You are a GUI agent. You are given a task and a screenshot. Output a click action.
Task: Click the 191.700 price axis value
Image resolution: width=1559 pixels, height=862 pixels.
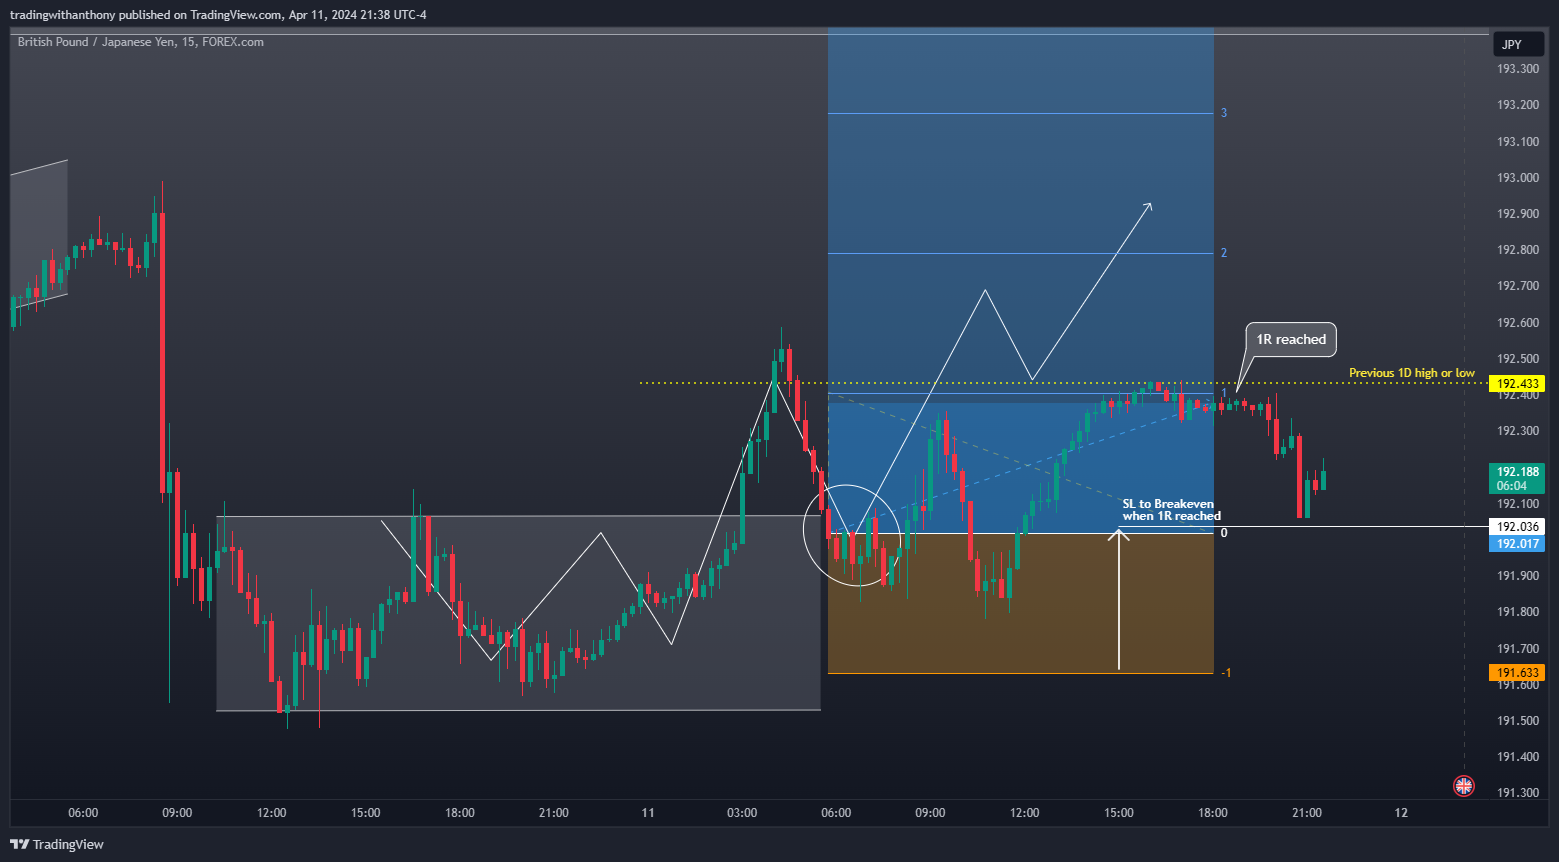click(1517, 649)
